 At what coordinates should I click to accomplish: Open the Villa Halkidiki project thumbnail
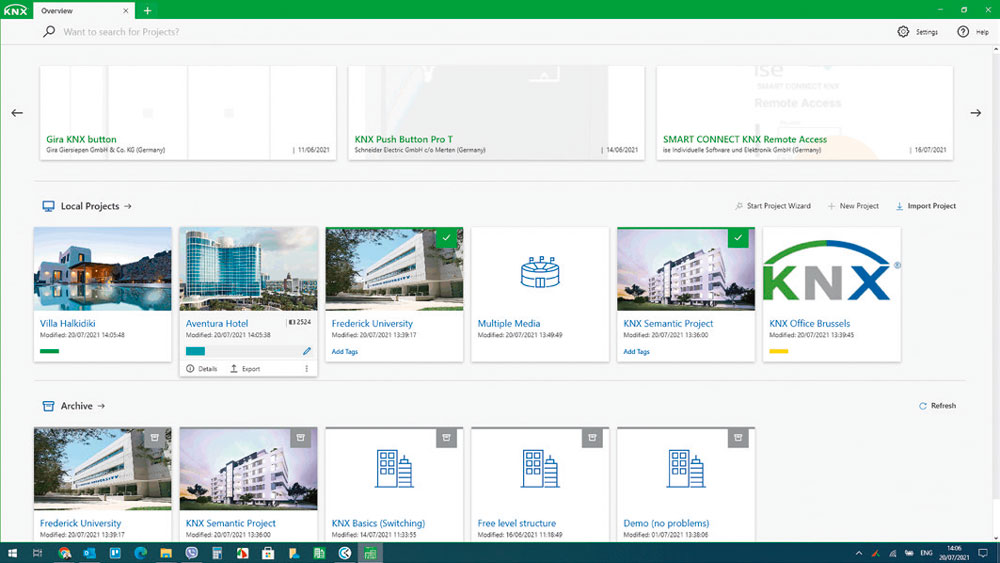(103, 269)
